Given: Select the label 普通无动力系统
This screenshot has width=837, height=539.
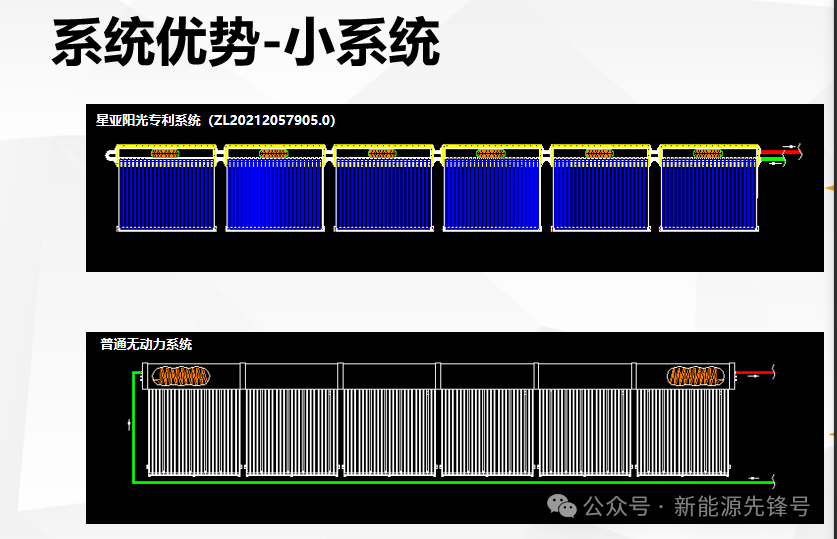Looking at the screenshot, I should coord(146,344).
